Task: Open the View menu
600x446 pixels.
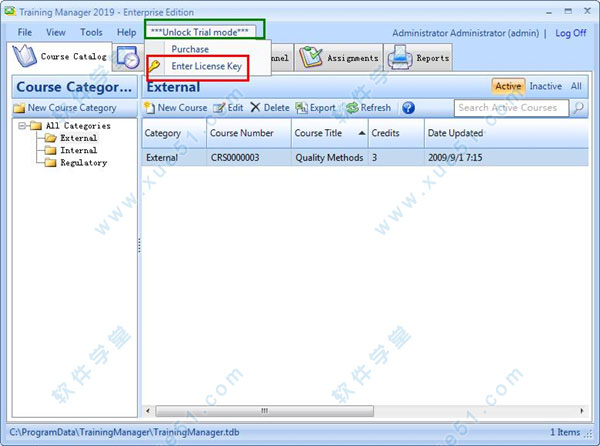Action: click(x=56, y=33)
